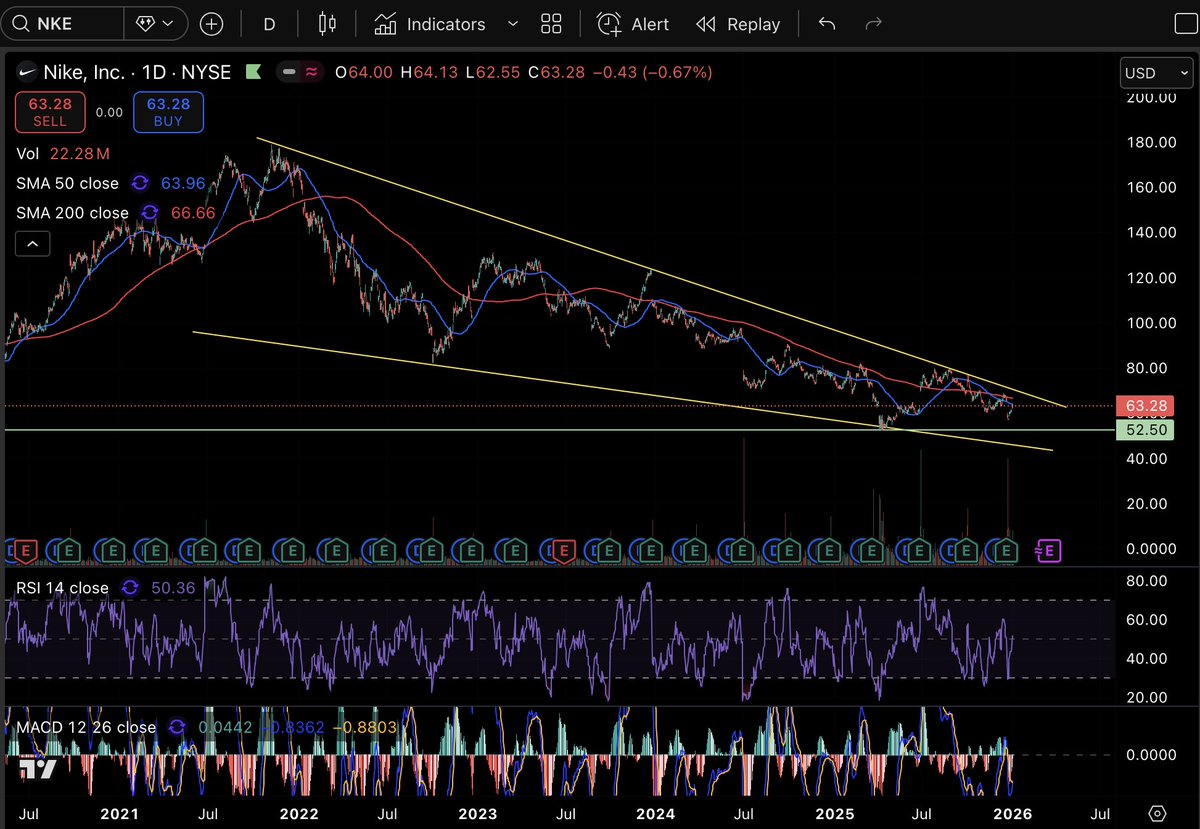
Task: Click the refresh icon beside SMA 200
Action: coord(150,212)
